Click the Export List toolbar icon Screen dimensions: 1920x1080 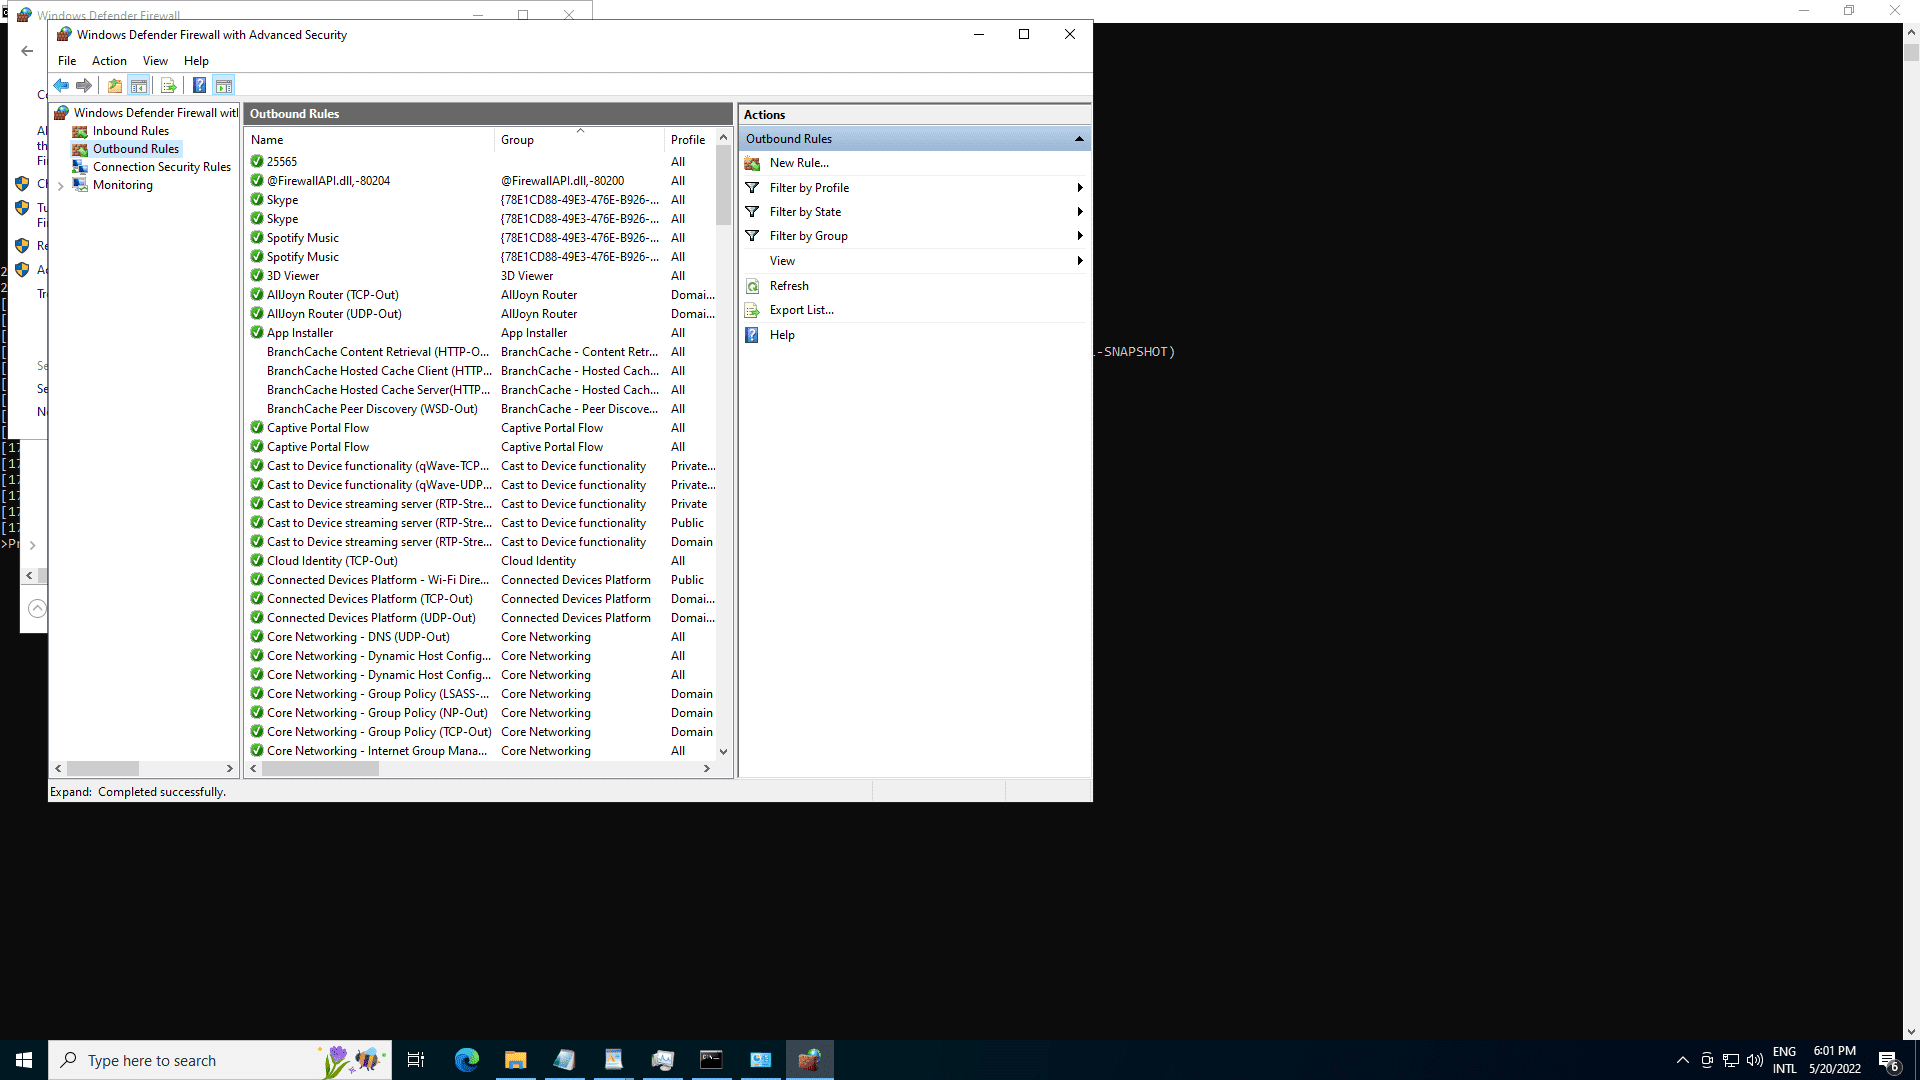point(168,86)
